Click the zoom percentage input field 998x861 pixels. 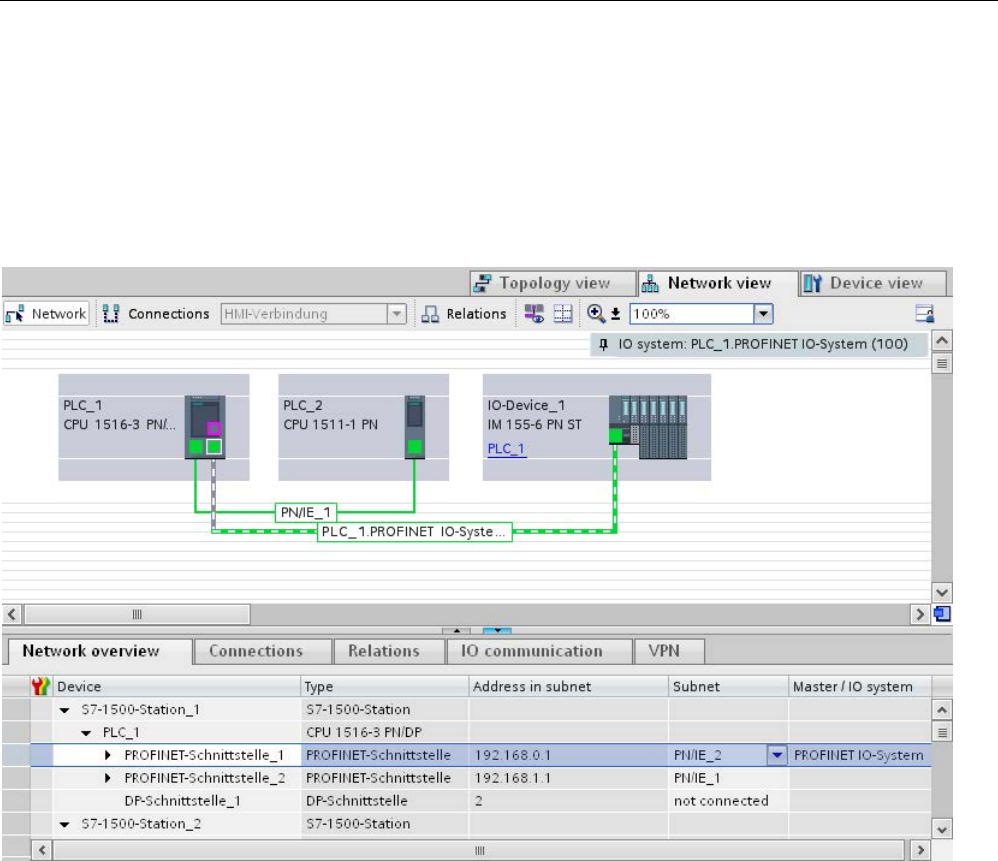[x=692, y=314]
